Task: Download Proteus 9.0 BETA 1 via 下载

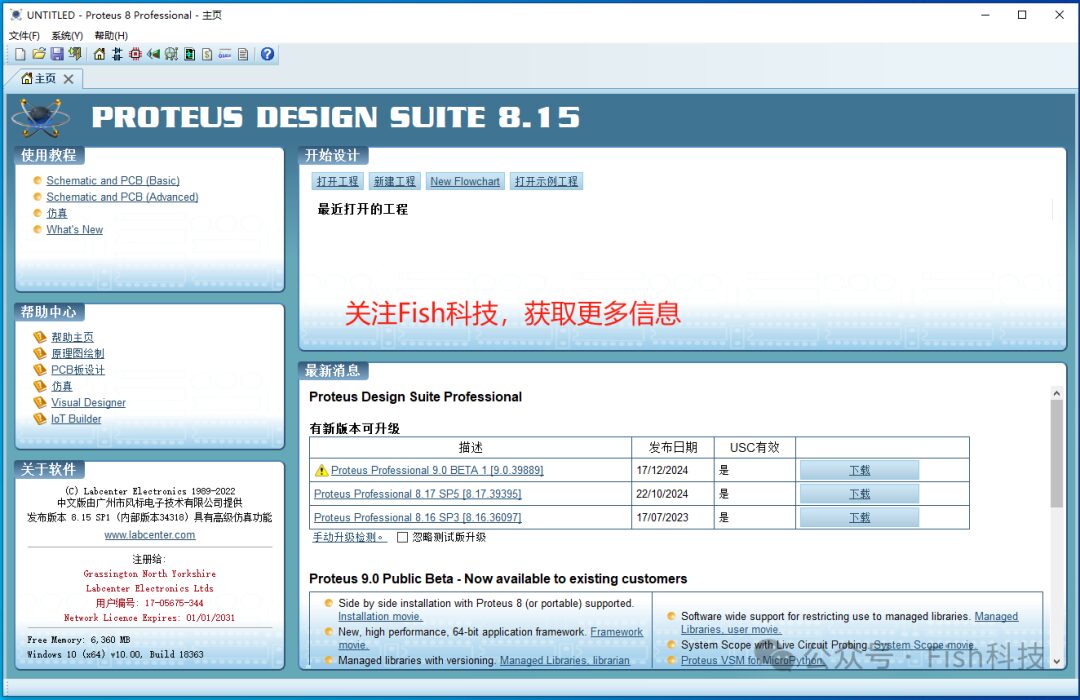Action: pos(859,471)
